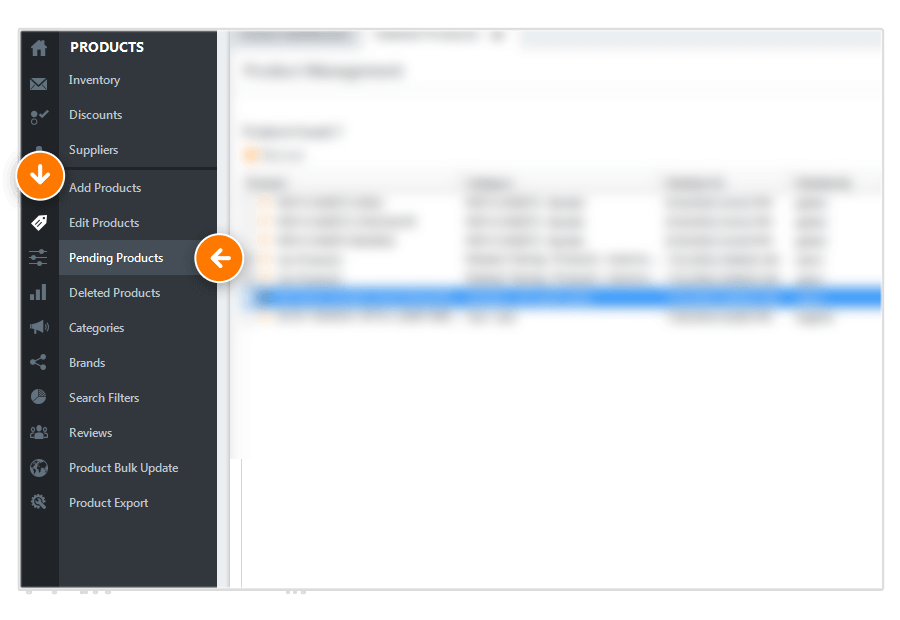The height and width of the screenshot is (620, 900).
Task: Select the highlighted blue table row
Action: pyautogui.click(x=566, y=297)
